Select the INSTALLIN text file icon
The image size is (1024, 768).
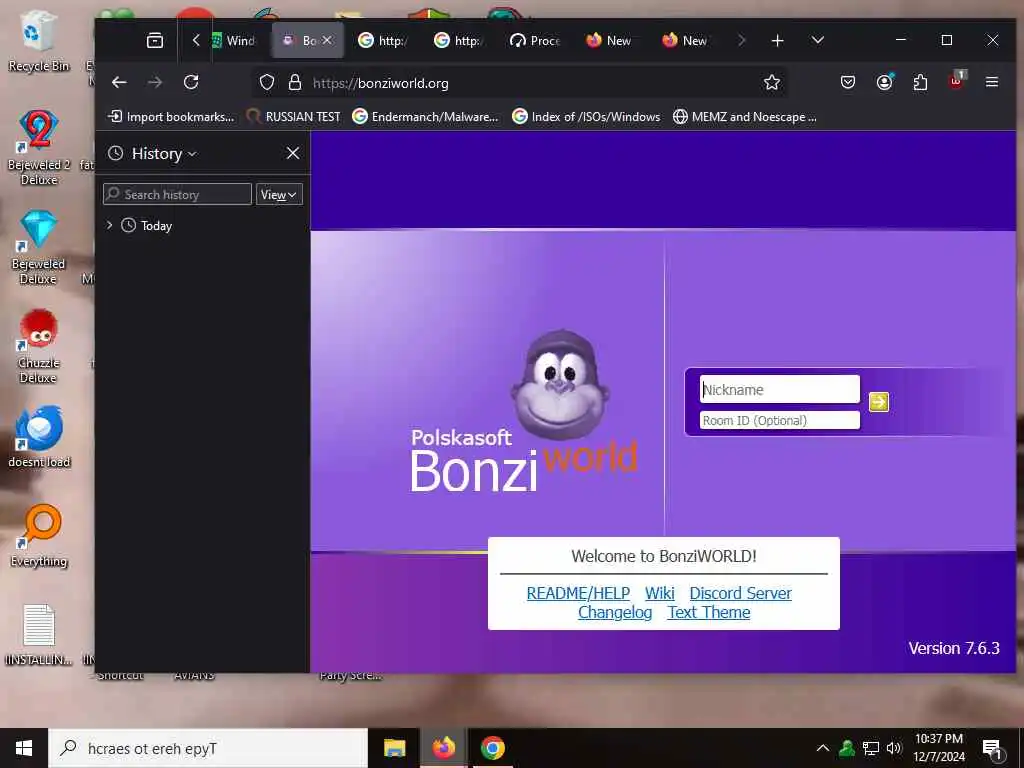(39, 635)
